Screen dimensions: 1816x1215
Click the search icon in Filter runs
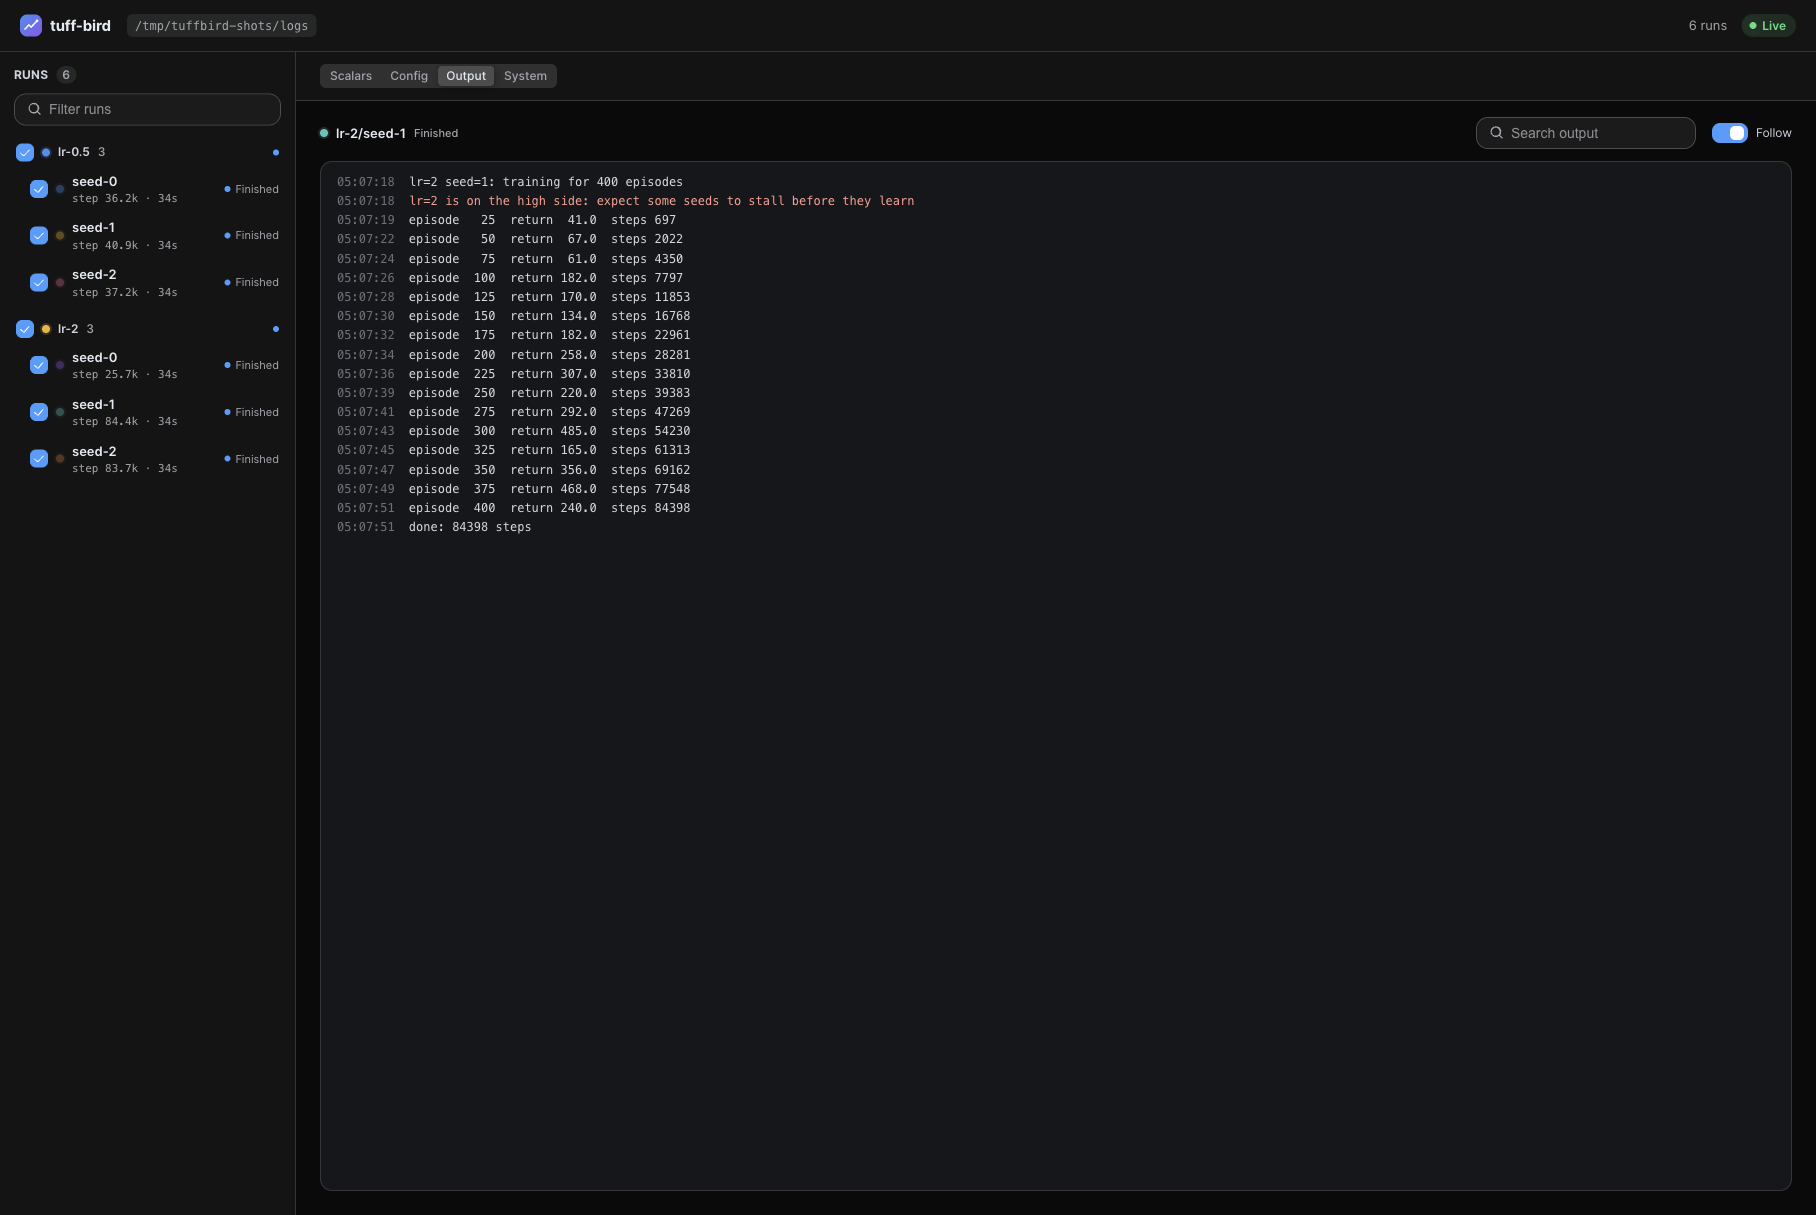coord(35,109)
